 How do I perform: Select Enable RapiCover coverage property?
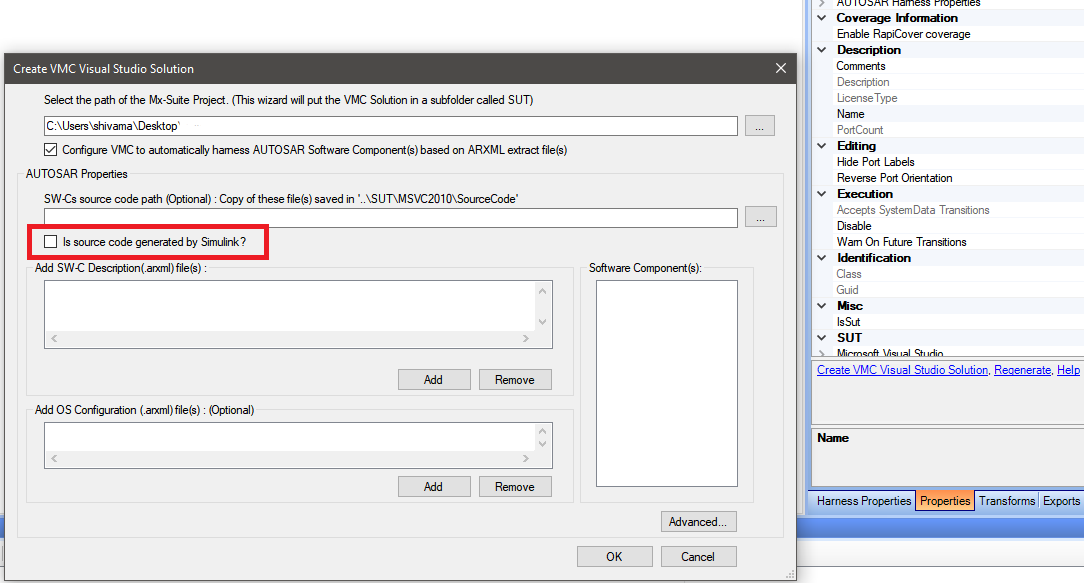click(x=903, y=34)
